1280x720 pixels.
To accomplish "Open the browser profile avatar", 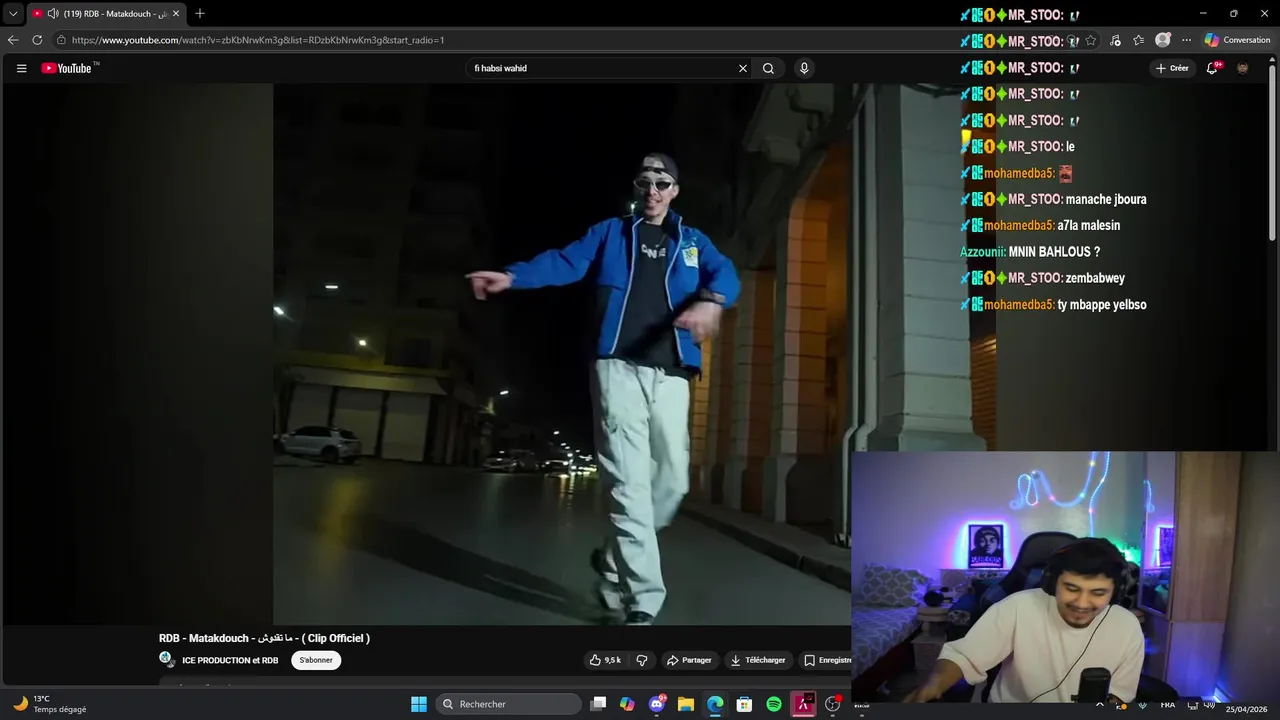I will coord(1162,40).
